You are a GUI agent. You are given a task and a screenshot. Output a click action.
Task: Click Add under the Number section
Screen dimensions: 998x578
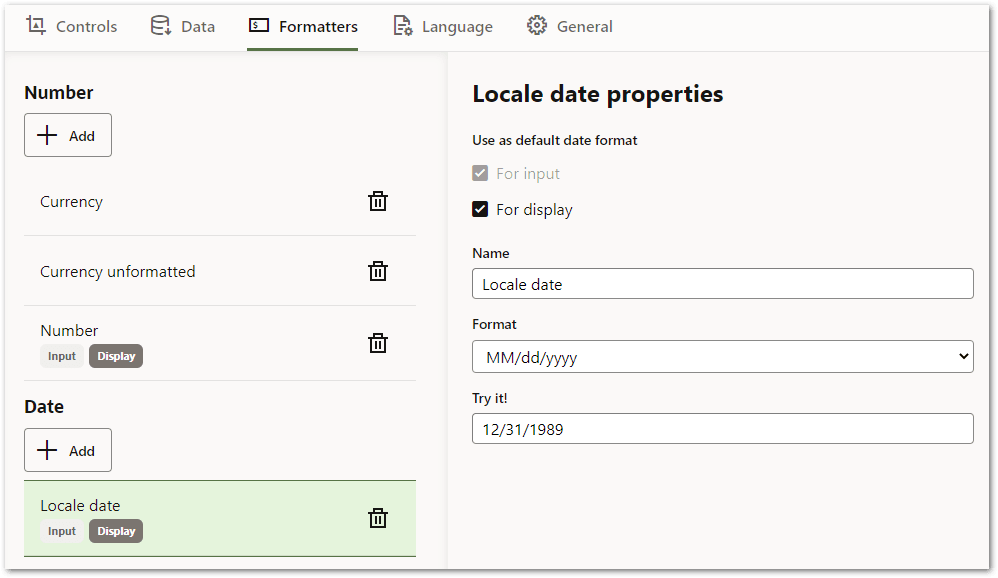click(x=67, y=135)
